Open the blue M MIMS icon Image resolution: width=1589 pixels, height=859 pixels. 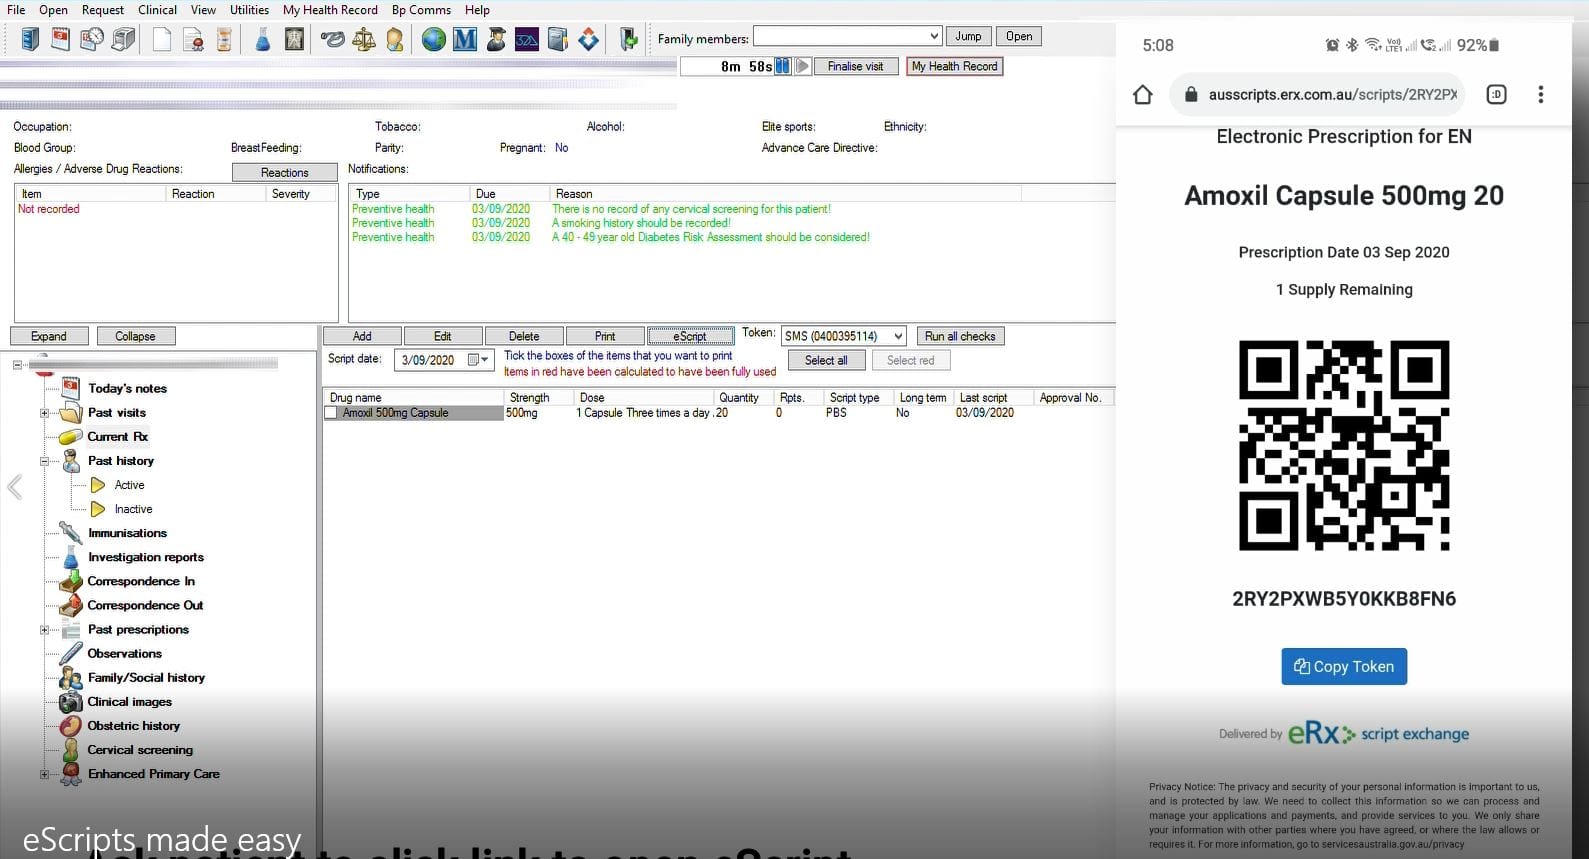(x=465, y=39)
